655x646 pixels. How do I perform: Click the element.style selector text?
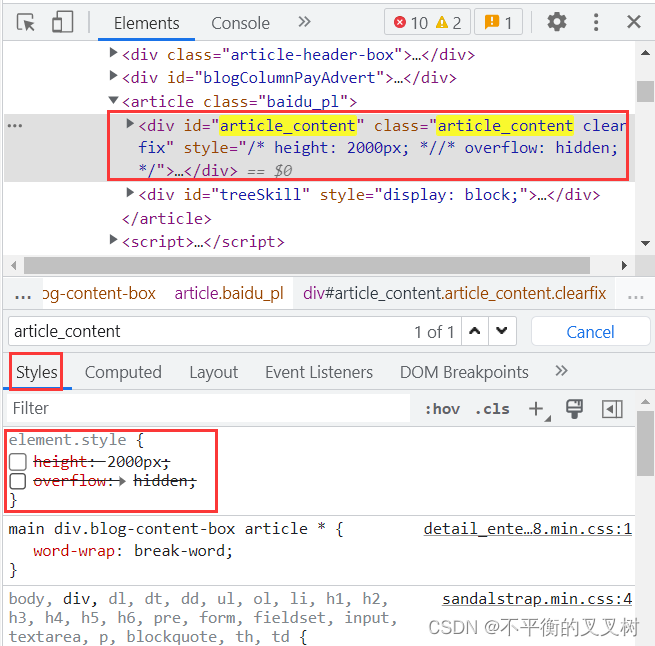coord(67,440)
